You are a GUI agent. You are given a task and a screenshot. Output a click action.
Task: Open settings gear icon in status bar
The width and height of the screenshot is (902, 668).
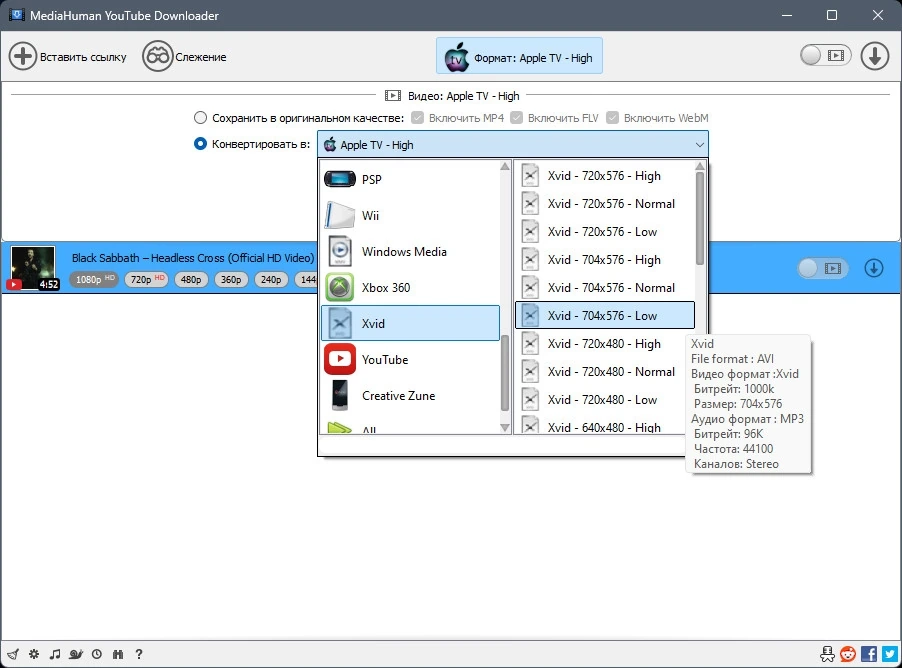click(34, 654)
